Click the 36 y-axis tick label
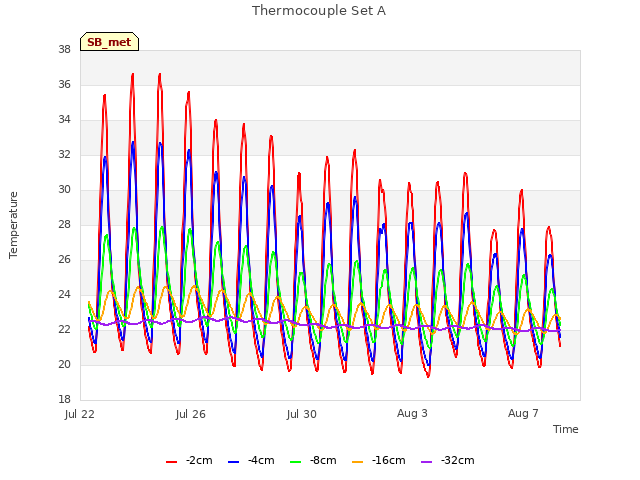Screen dimensions: 640x480 [x=64, y=85]
